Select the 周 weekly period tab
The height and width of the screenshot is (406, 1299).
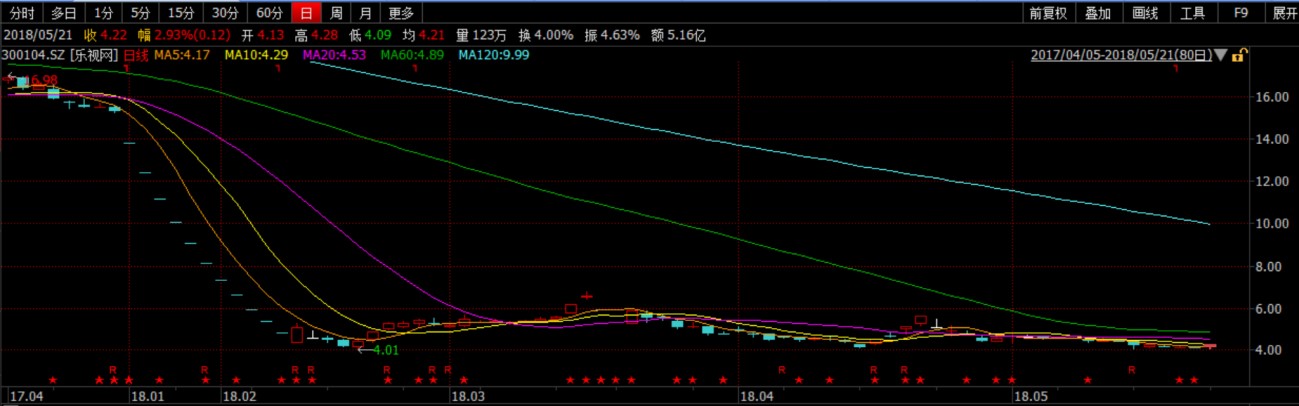pos(337,13)
